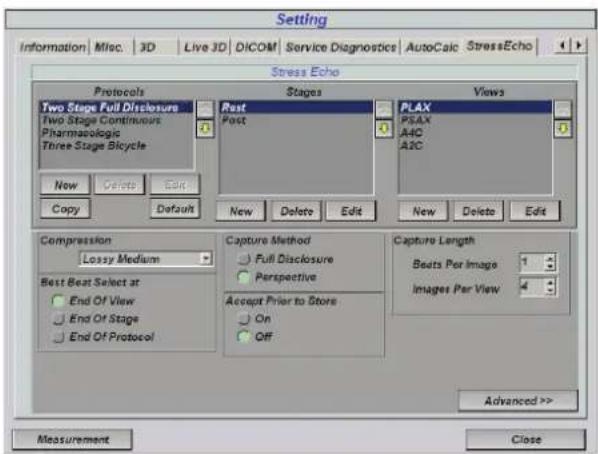The image size is (598, 454).
Task: Move selected view down with yellow arrow
Action: pos(563,128)
